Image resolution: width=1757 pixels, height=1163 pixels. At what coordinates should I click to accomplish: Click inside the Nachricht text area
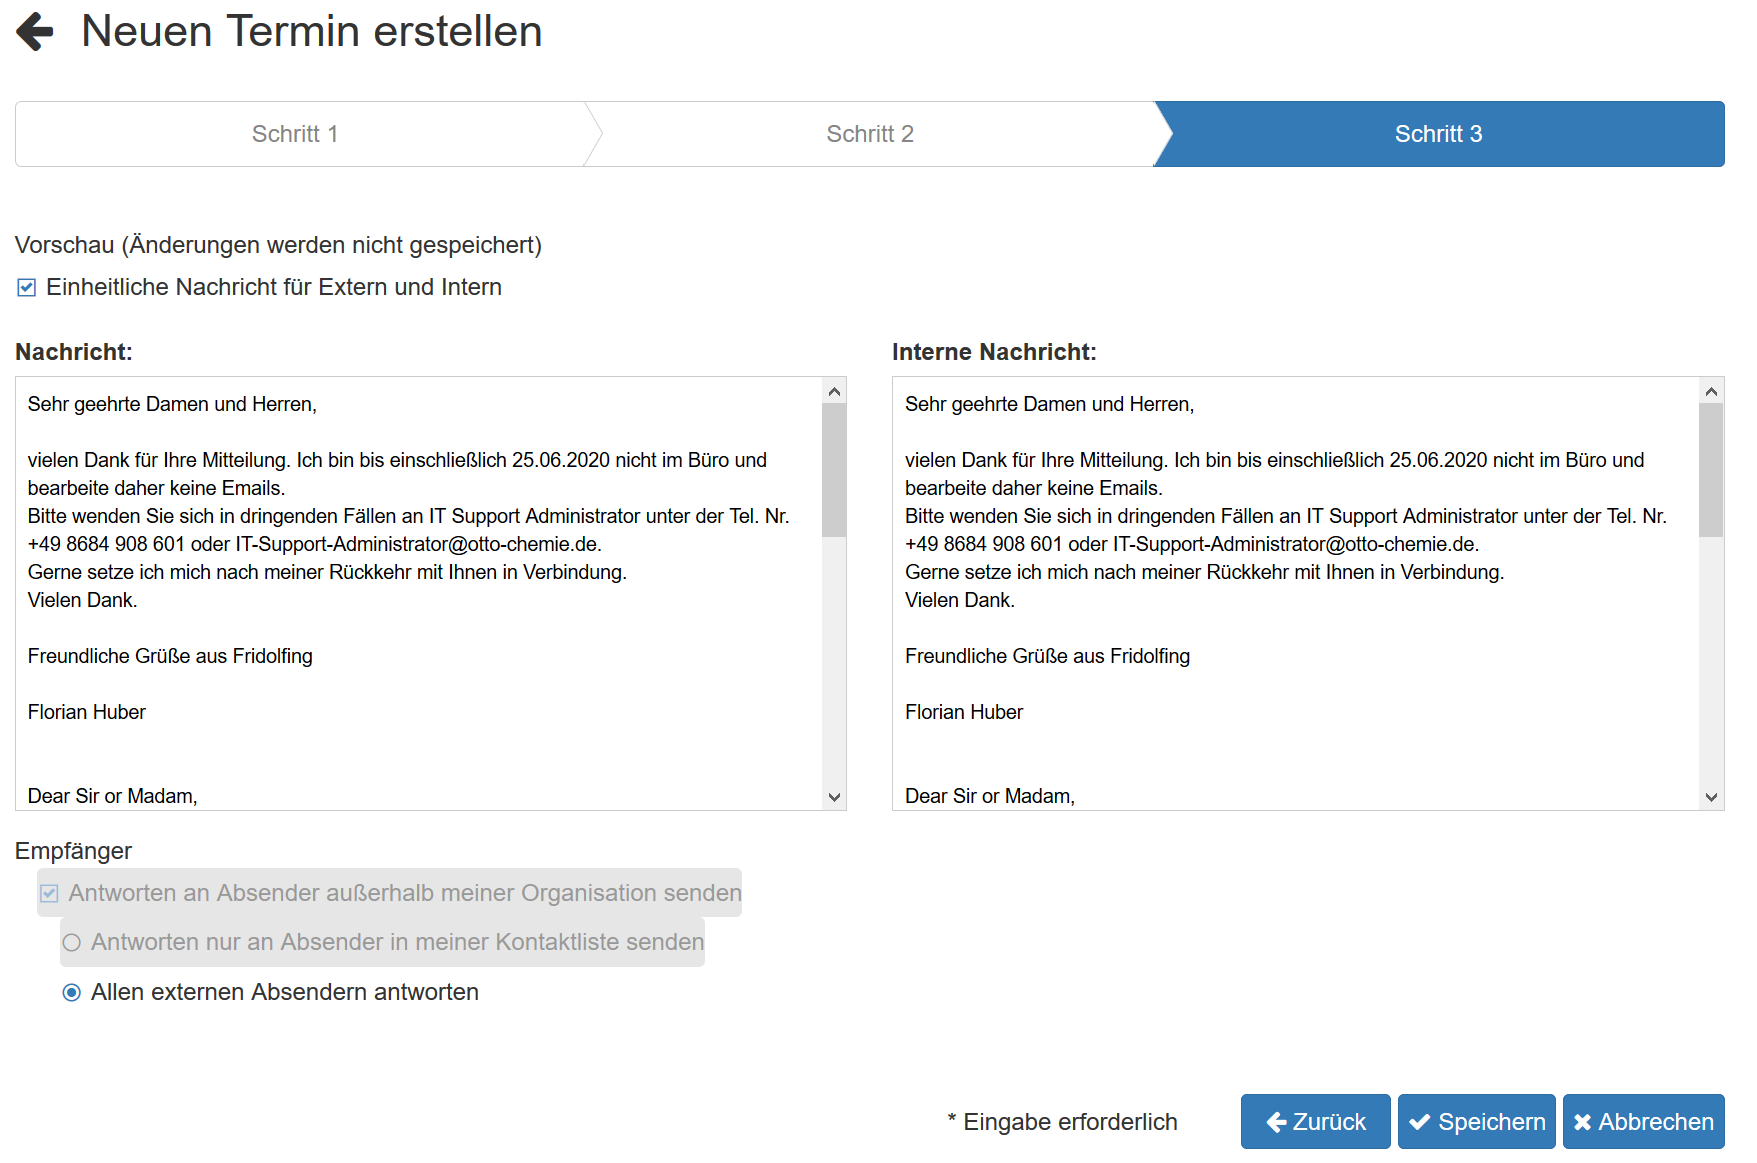419,593
